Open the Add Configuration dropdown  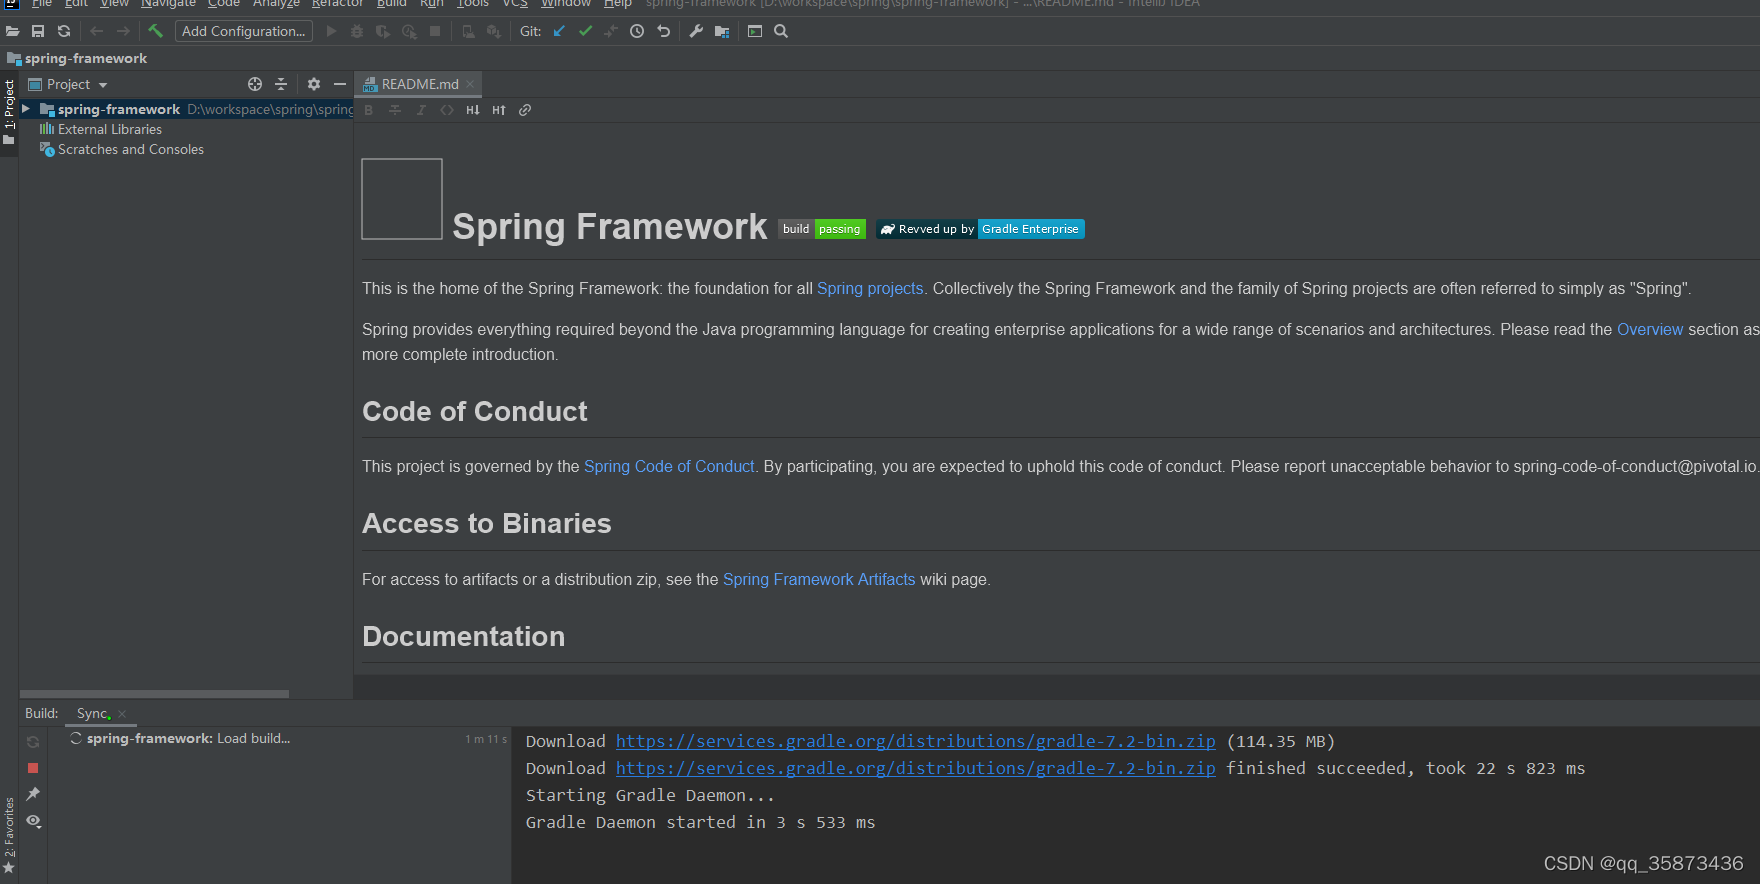tap(244, 31)
